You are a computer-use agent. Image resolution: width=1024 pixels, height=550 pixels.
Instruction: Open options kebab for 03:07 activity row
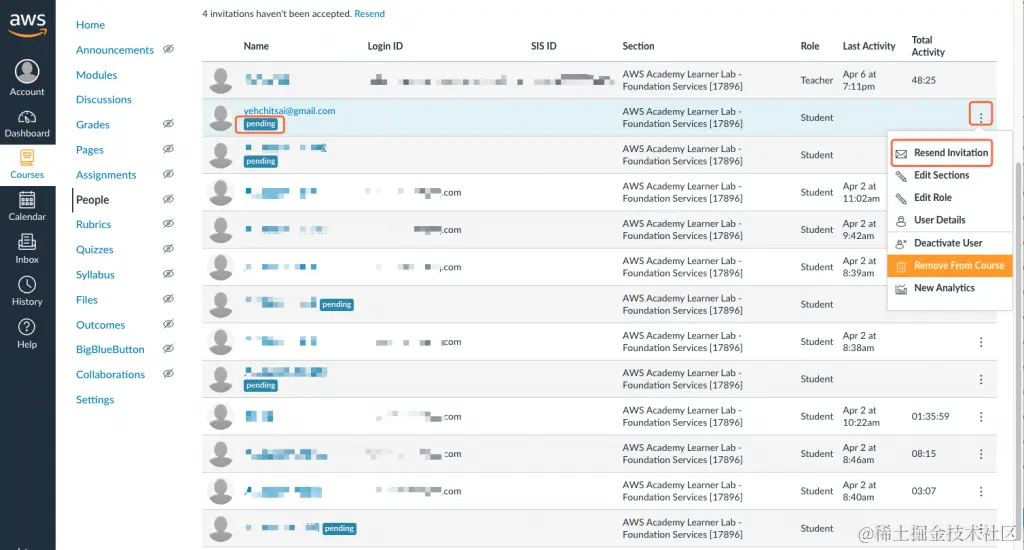[980, 491]
